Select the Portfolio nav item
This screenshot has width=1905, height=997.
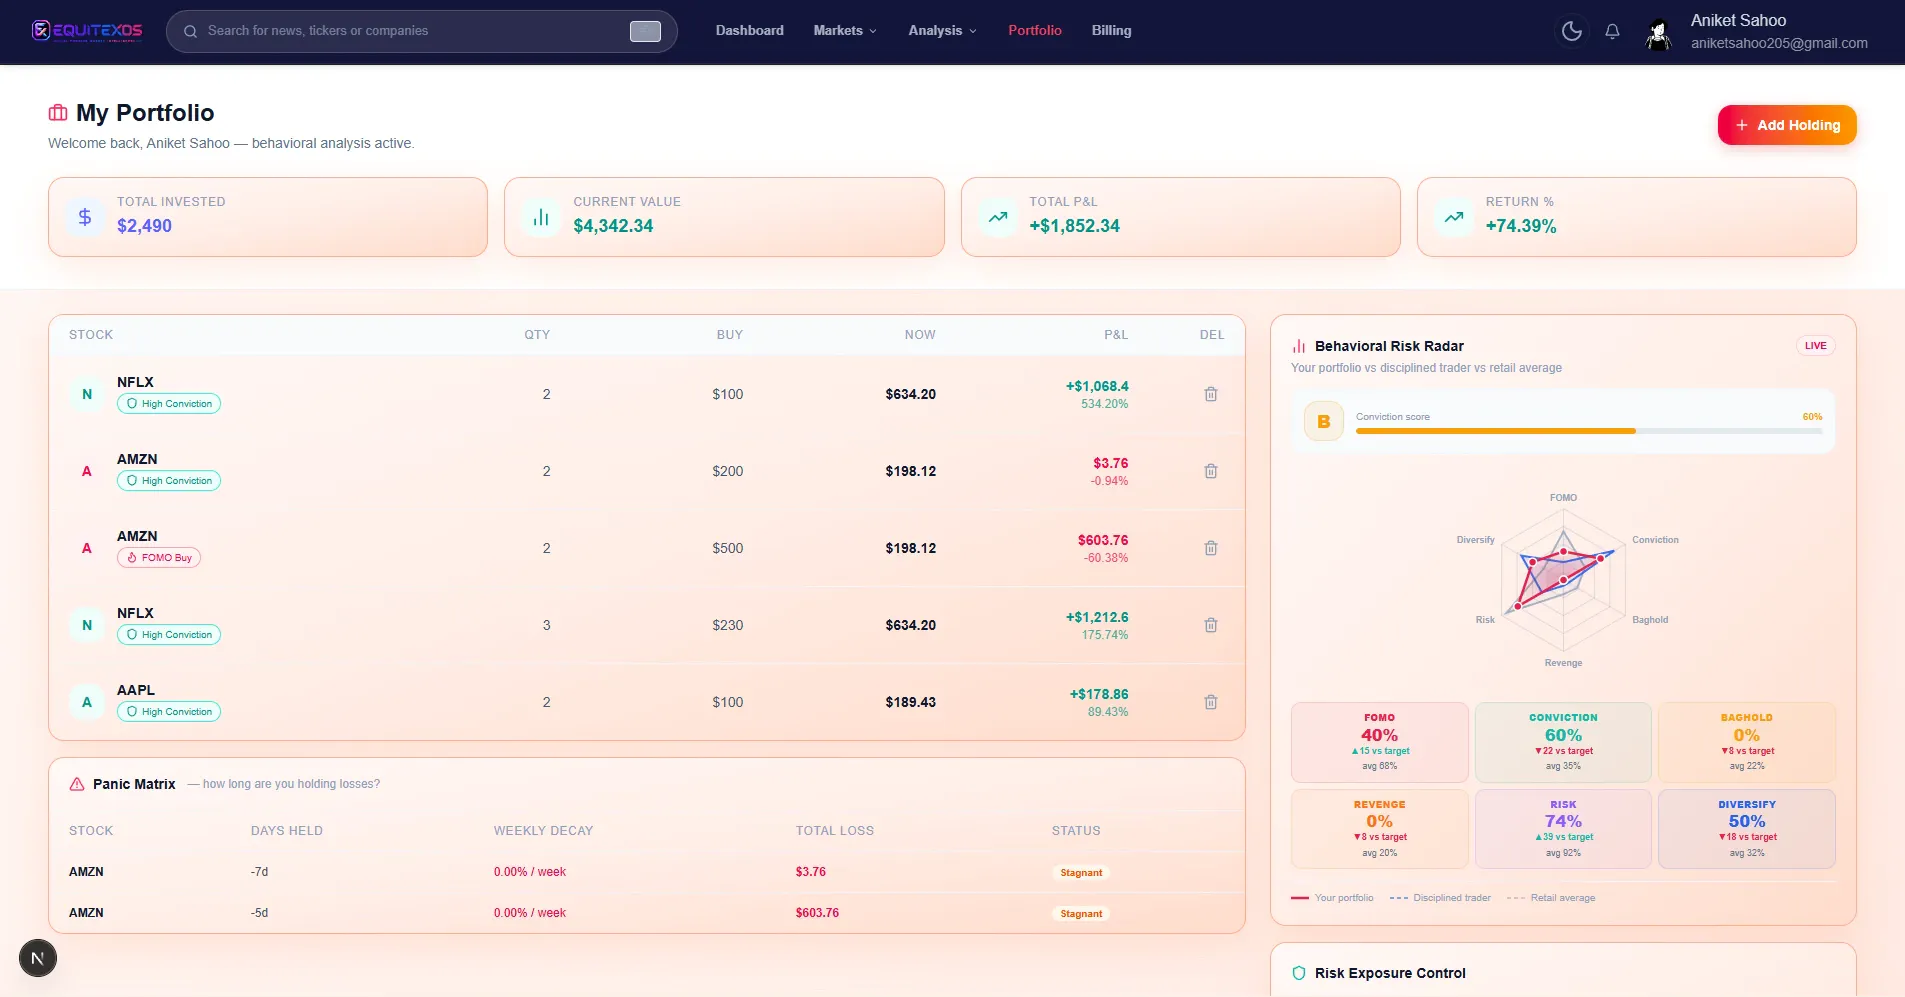point(1035,31)
